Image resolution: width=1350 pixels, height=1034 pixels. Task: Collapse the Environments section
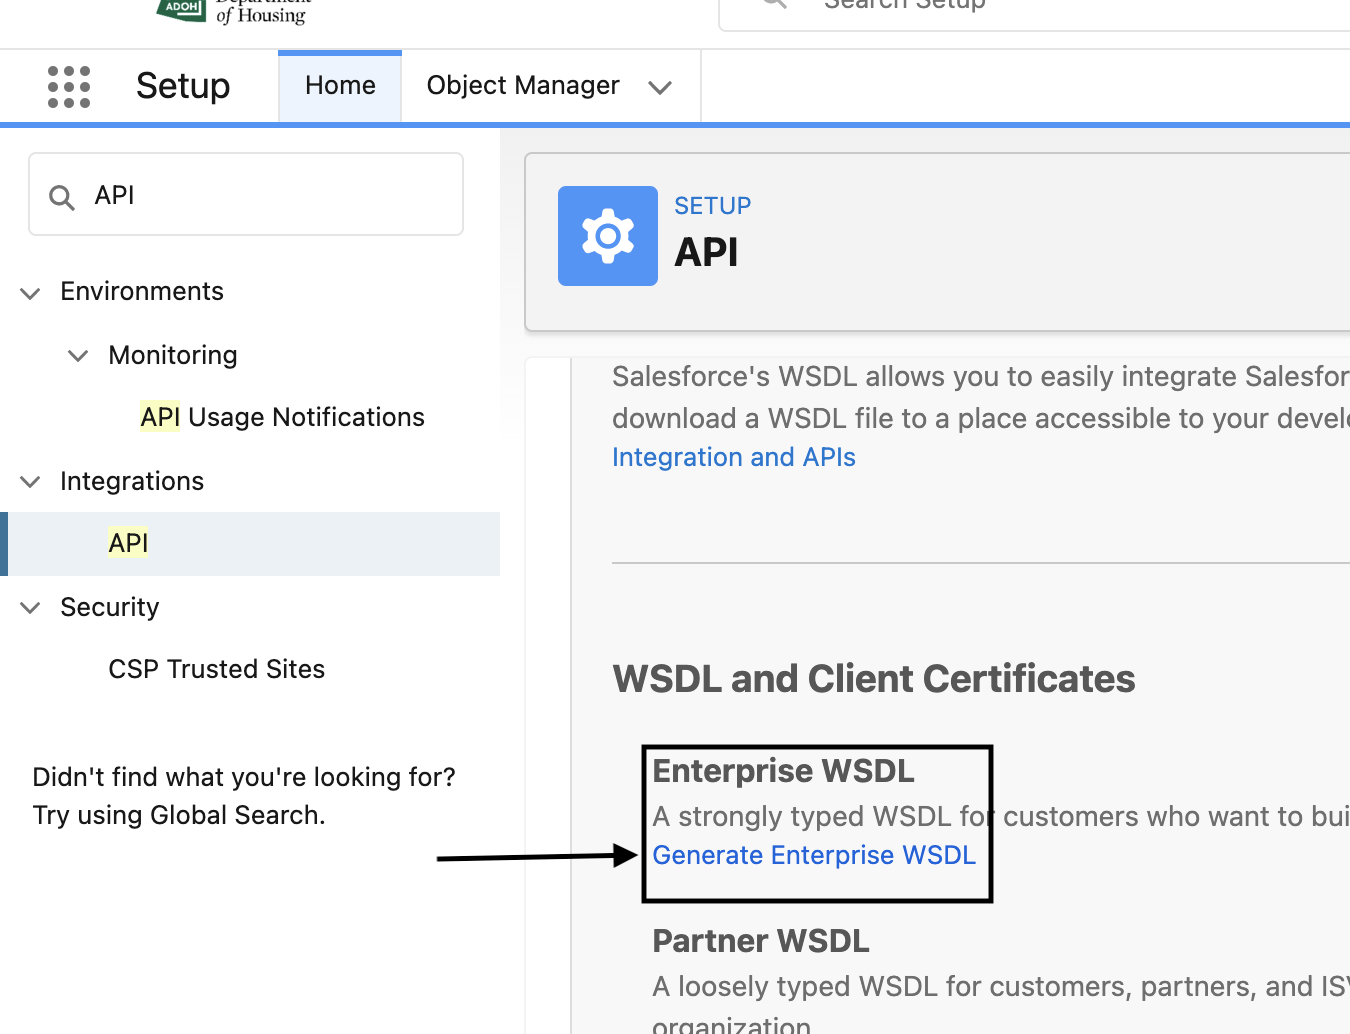(31, 293)
